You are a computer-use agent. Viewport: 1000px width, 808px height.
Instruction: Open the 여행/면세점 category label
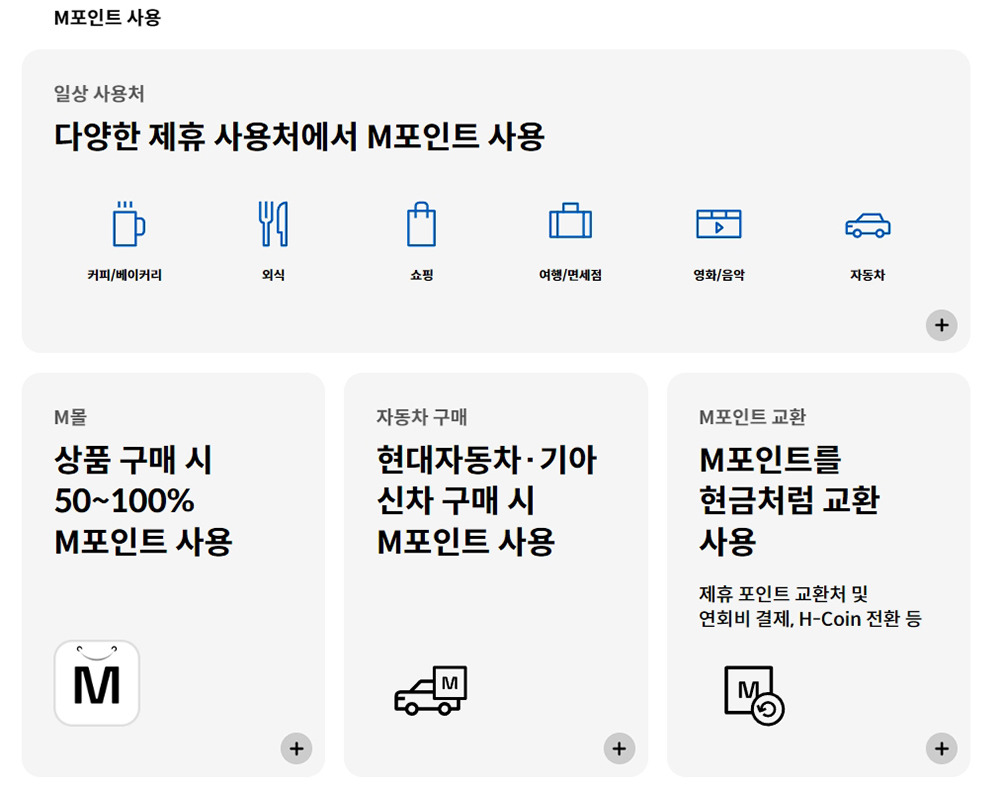tap(570, 275)
